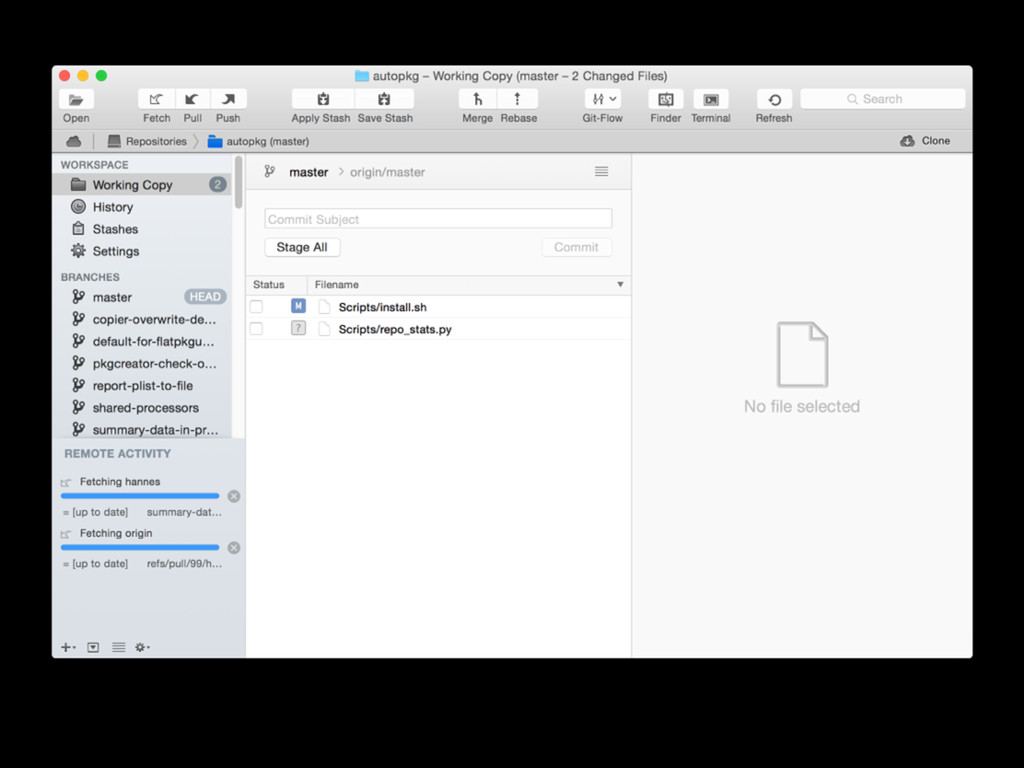Select the report-plist-to-file branch
This screenshot has width=1024, height=768.
[142, 386]
